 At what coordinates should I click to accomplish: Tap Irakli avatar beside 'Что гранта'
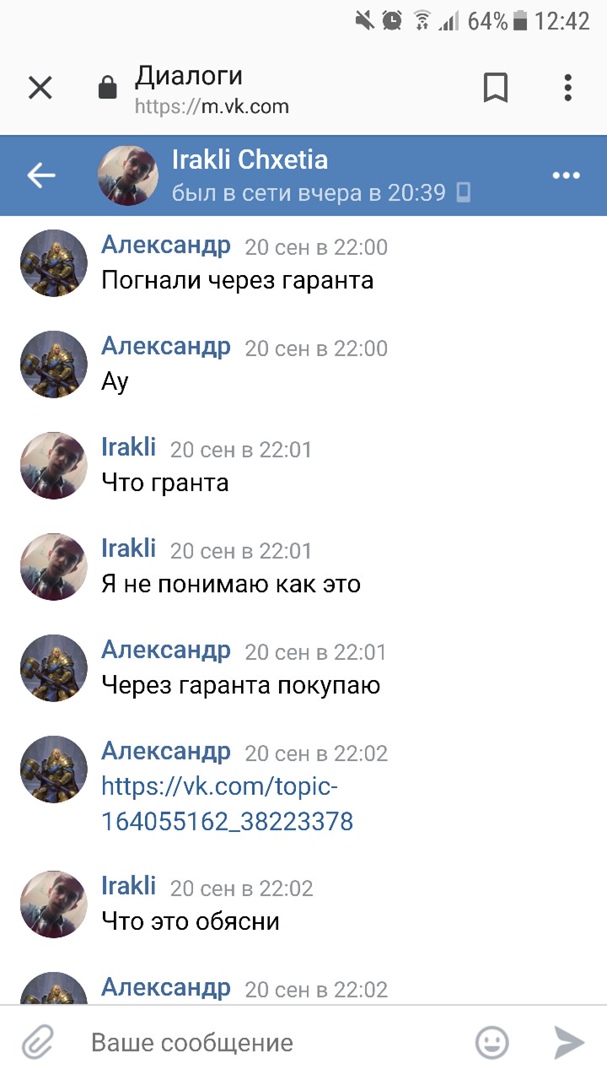tap(54, 466)
